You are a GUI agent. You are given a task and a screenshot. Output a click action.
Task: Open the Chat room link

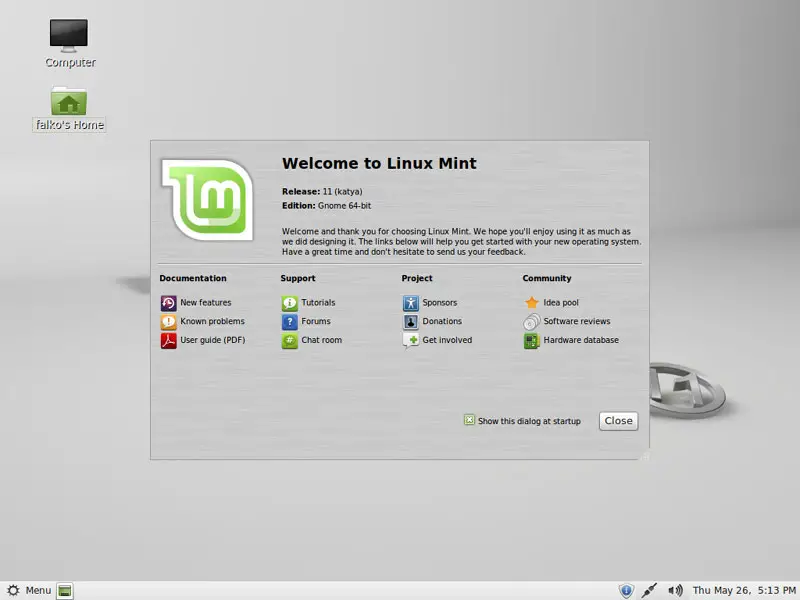tap(321, 340)
